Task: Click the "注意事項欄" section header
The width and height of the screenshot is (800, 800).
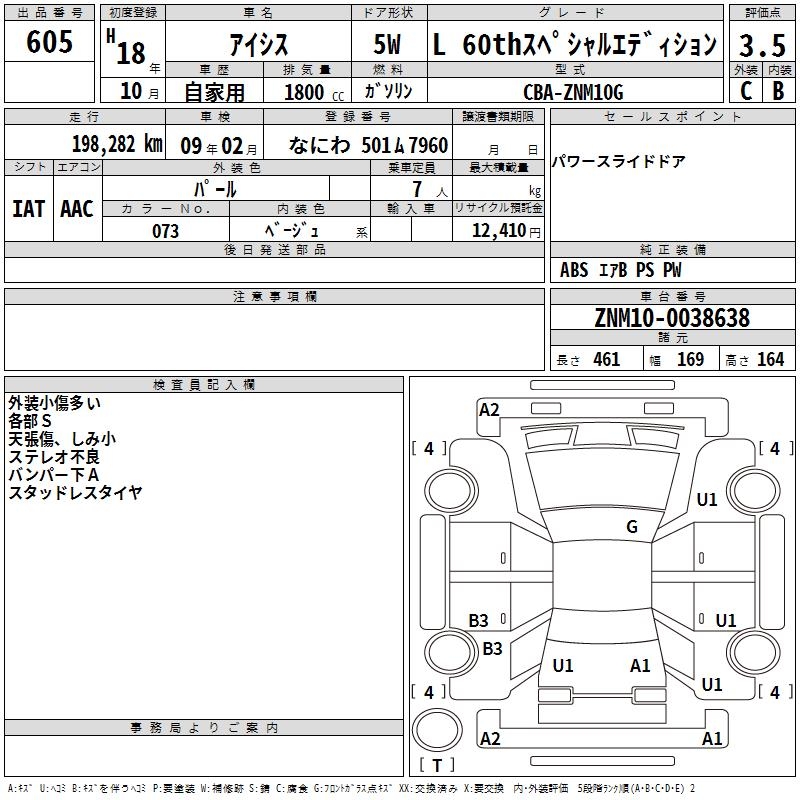Action: (x=274, y=296)
